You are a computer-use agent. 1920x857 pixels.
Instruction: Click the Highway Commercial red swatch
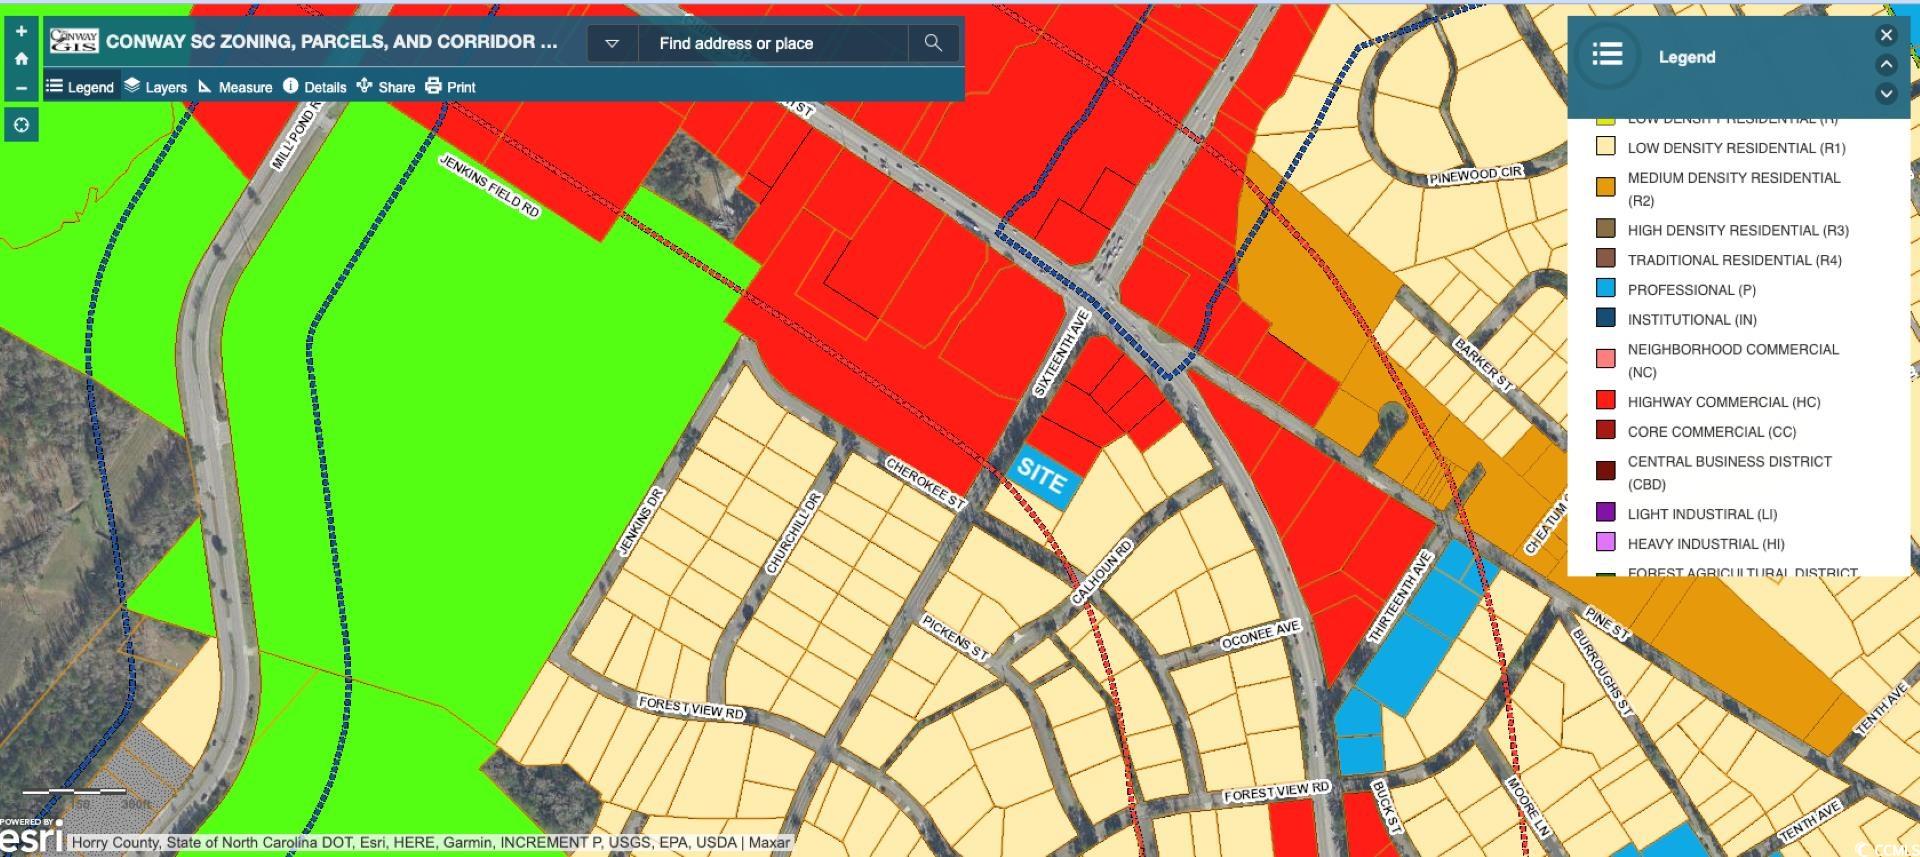[1605, 401]
